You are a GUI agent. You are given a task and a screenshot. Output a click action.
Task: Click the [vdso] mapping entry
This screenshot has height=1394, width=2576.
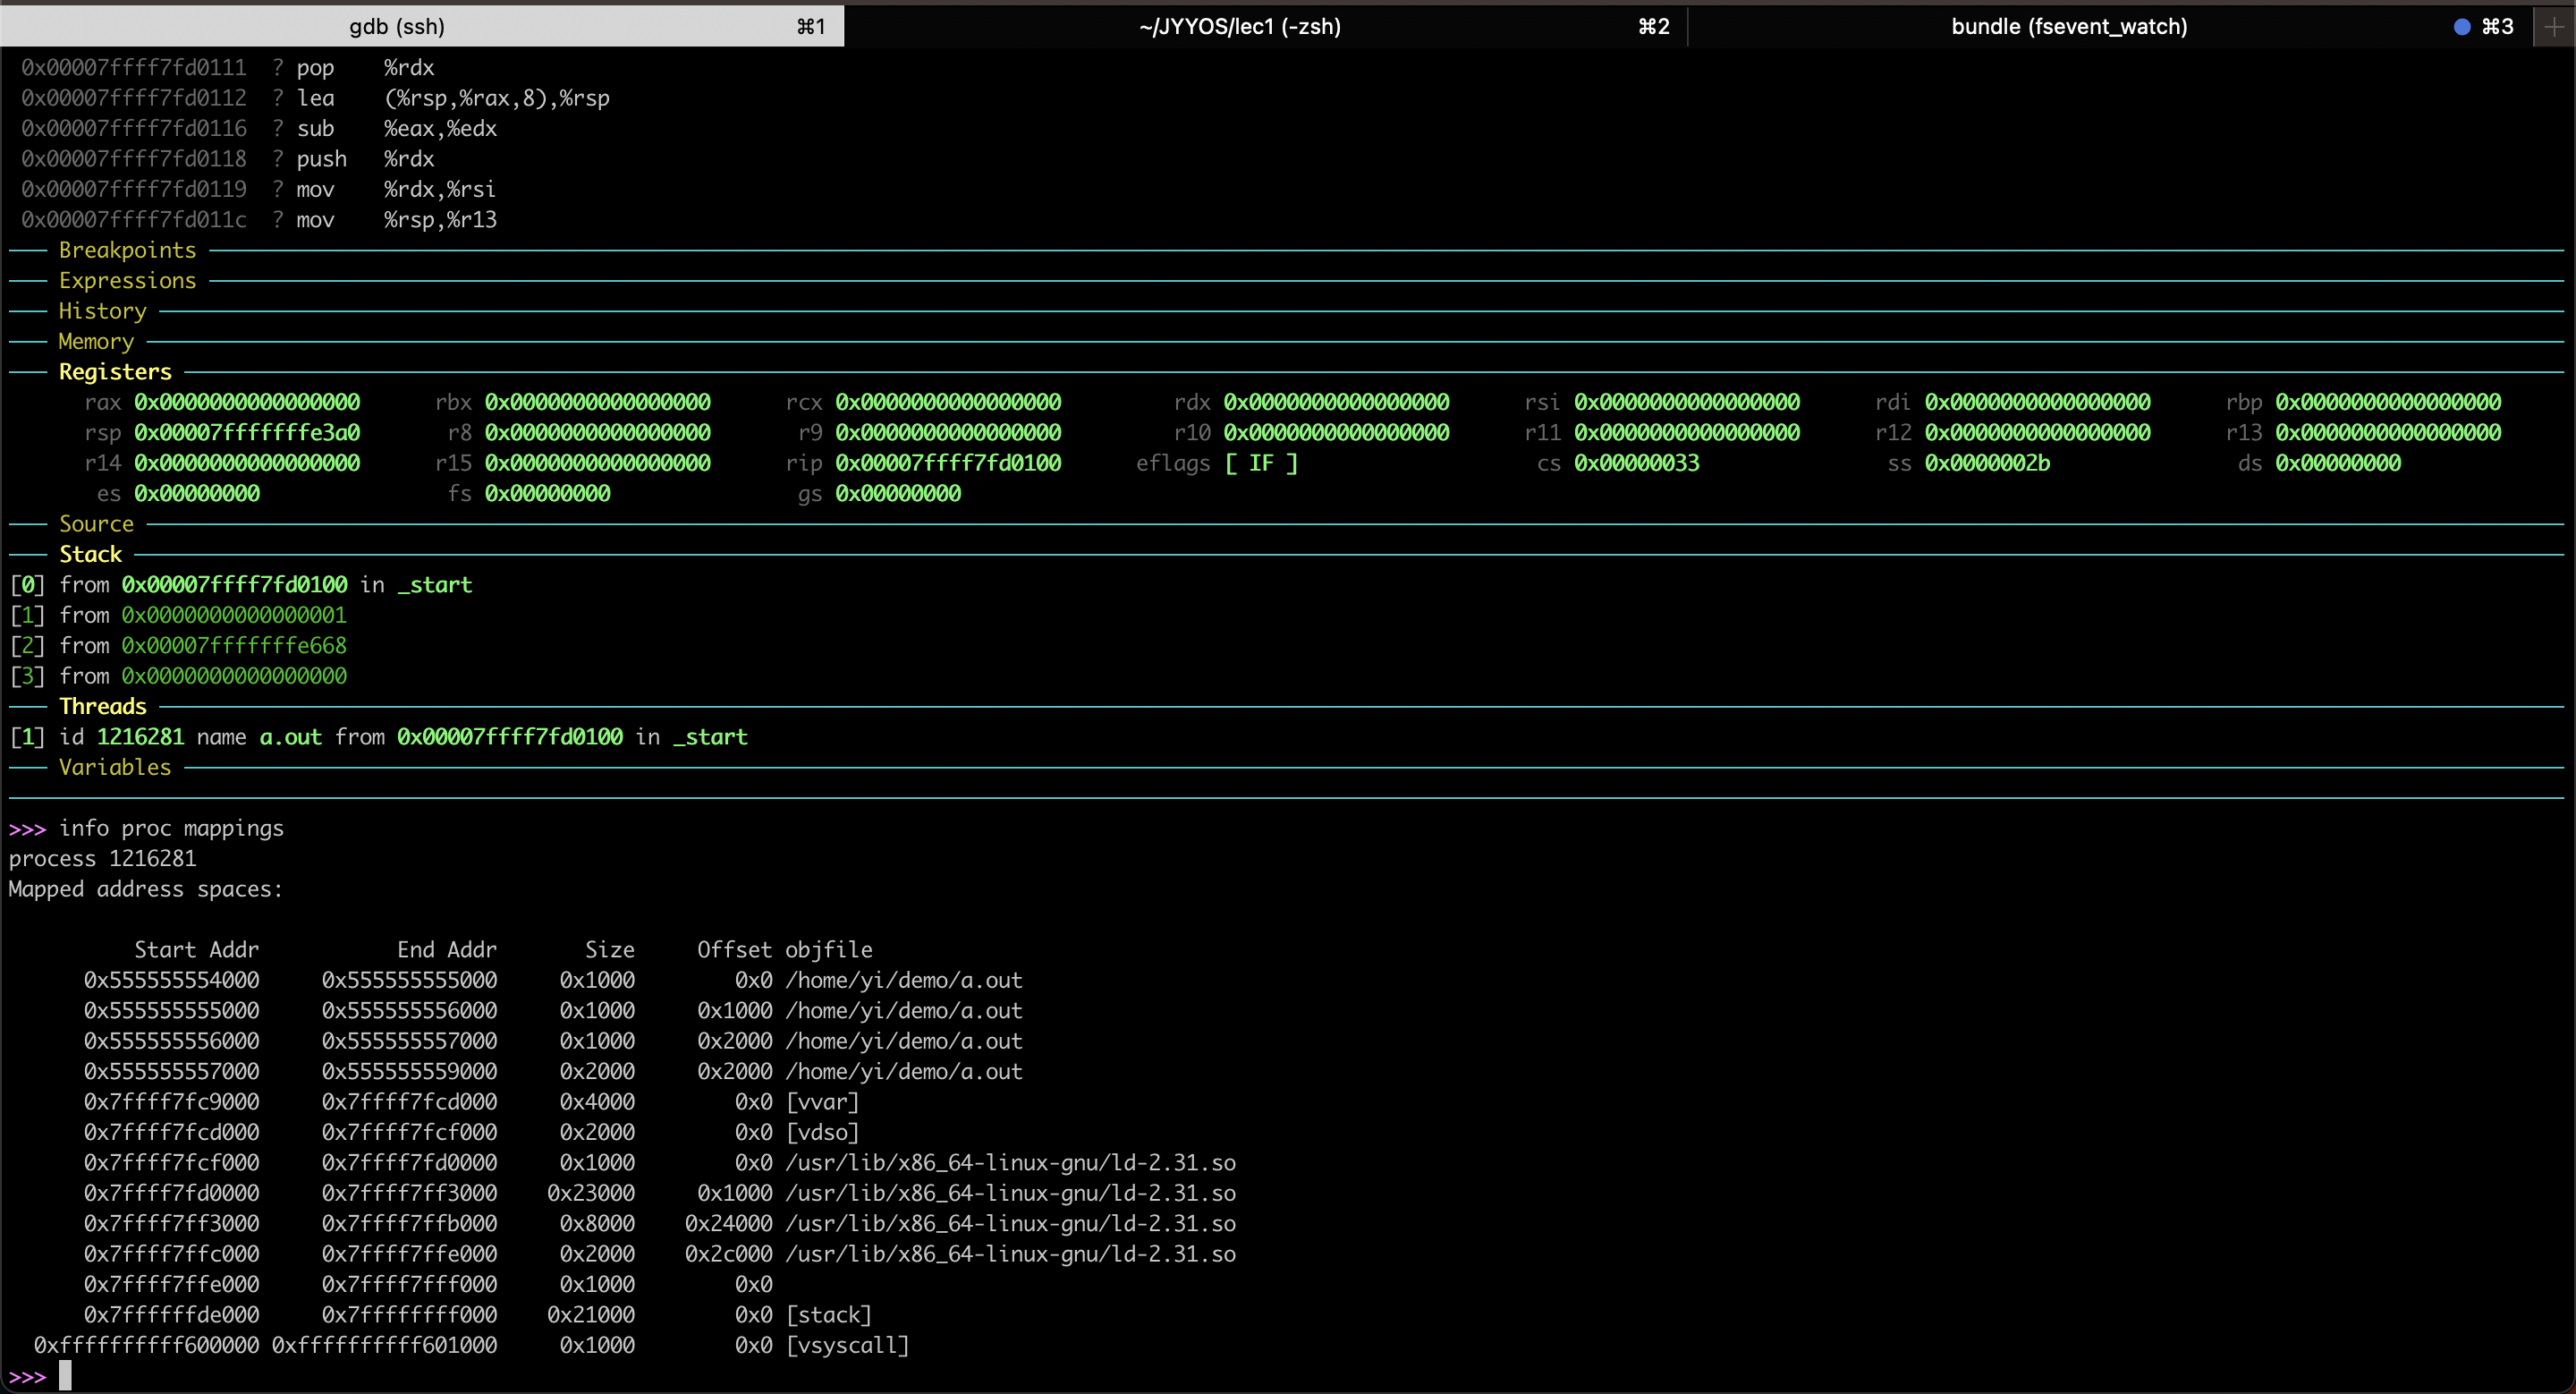471,1133
